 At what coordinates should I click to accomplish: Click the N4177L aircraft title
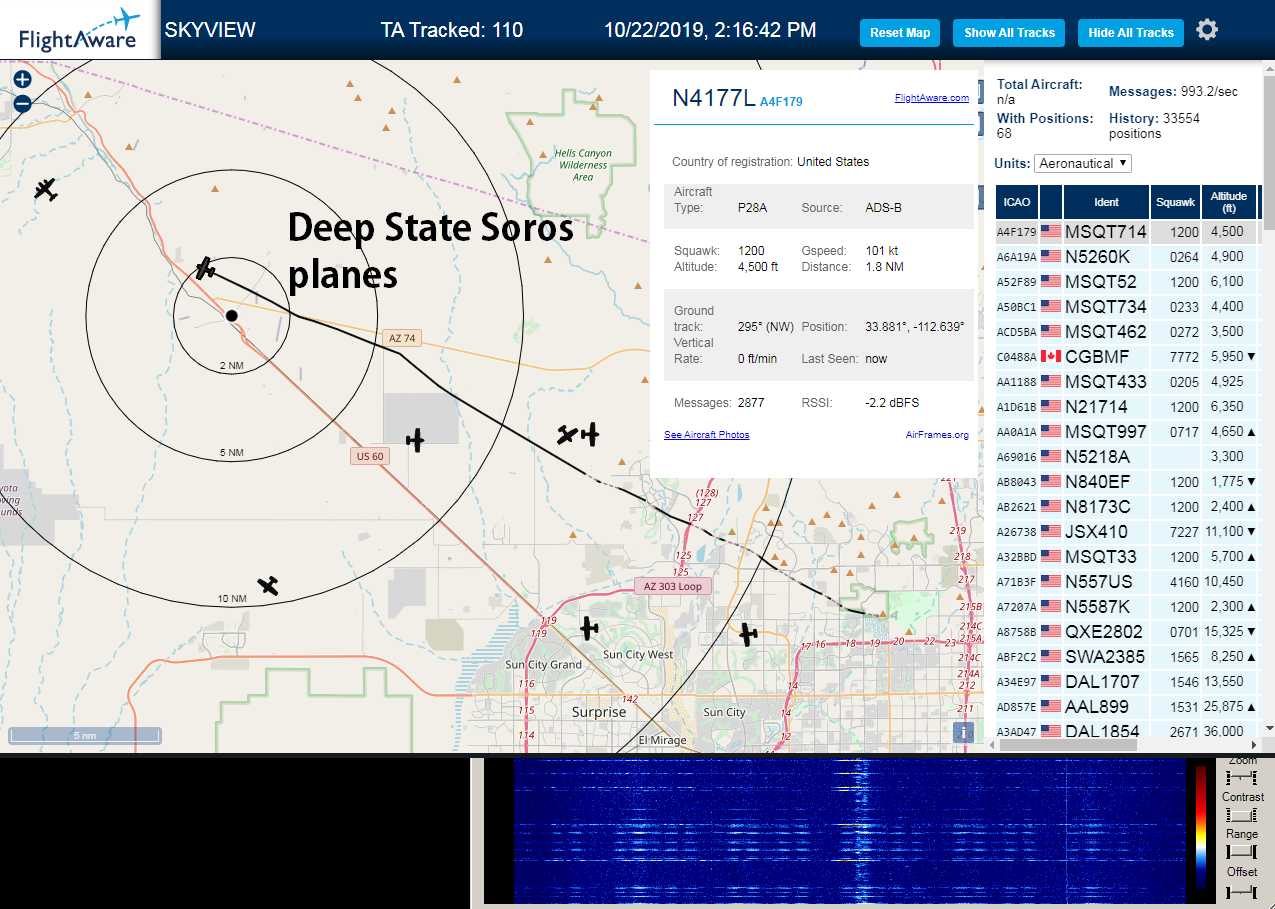[x=713, y=98]
